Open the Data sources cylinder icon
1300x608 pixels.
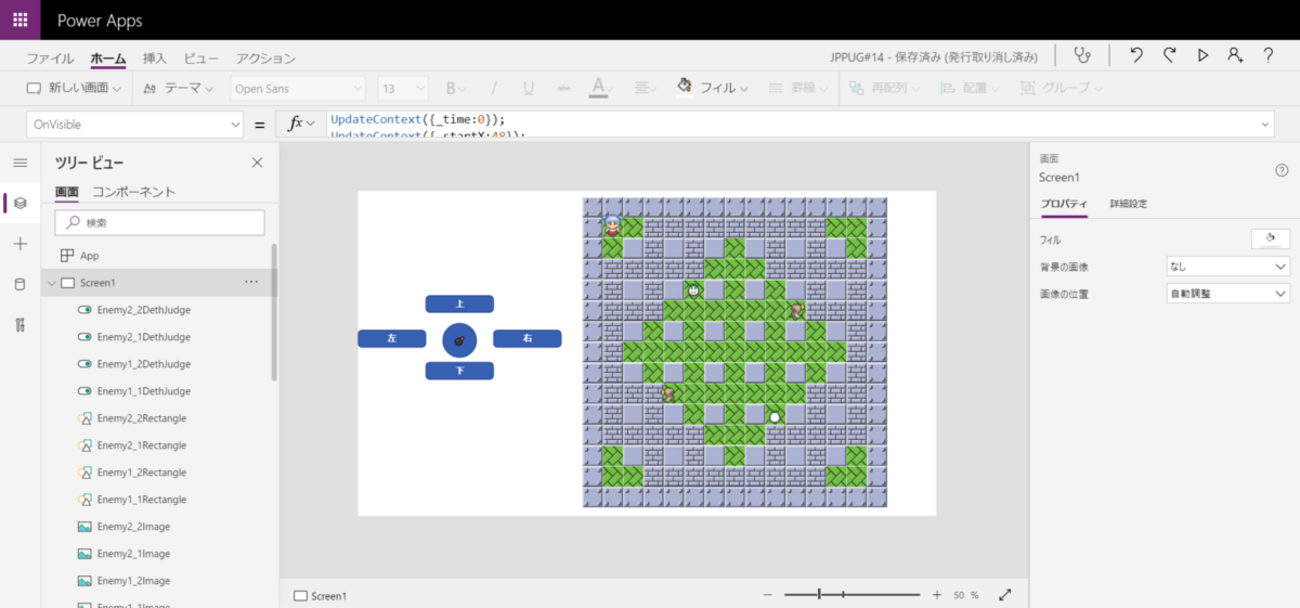point(20,285)
